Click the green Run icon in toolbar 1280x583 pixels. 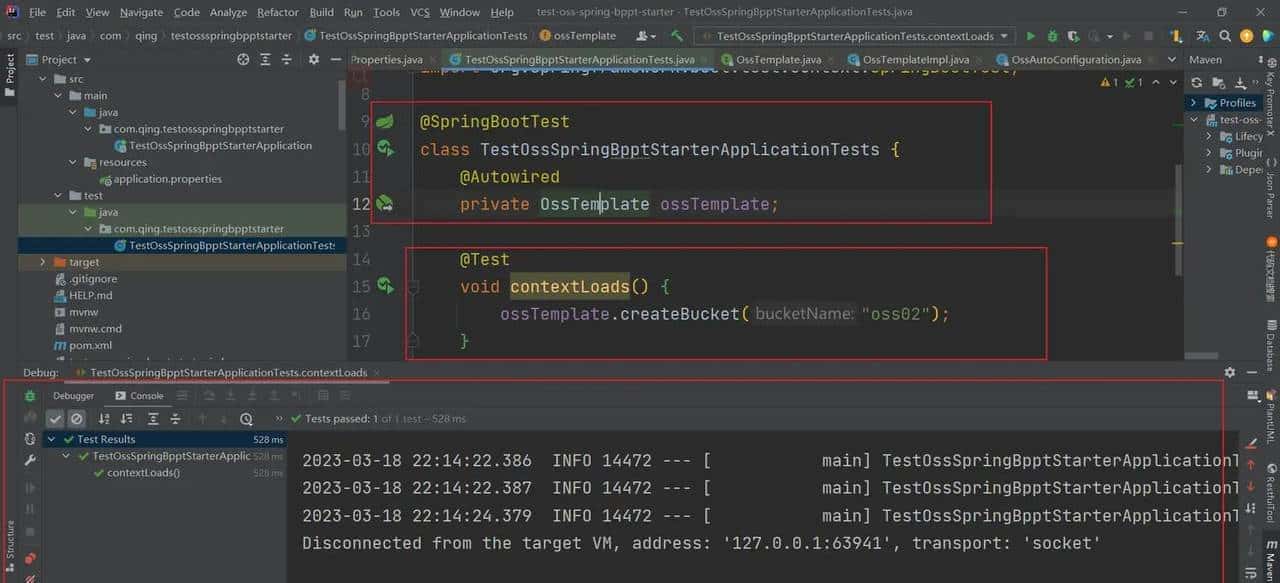tap(1031, 33)
